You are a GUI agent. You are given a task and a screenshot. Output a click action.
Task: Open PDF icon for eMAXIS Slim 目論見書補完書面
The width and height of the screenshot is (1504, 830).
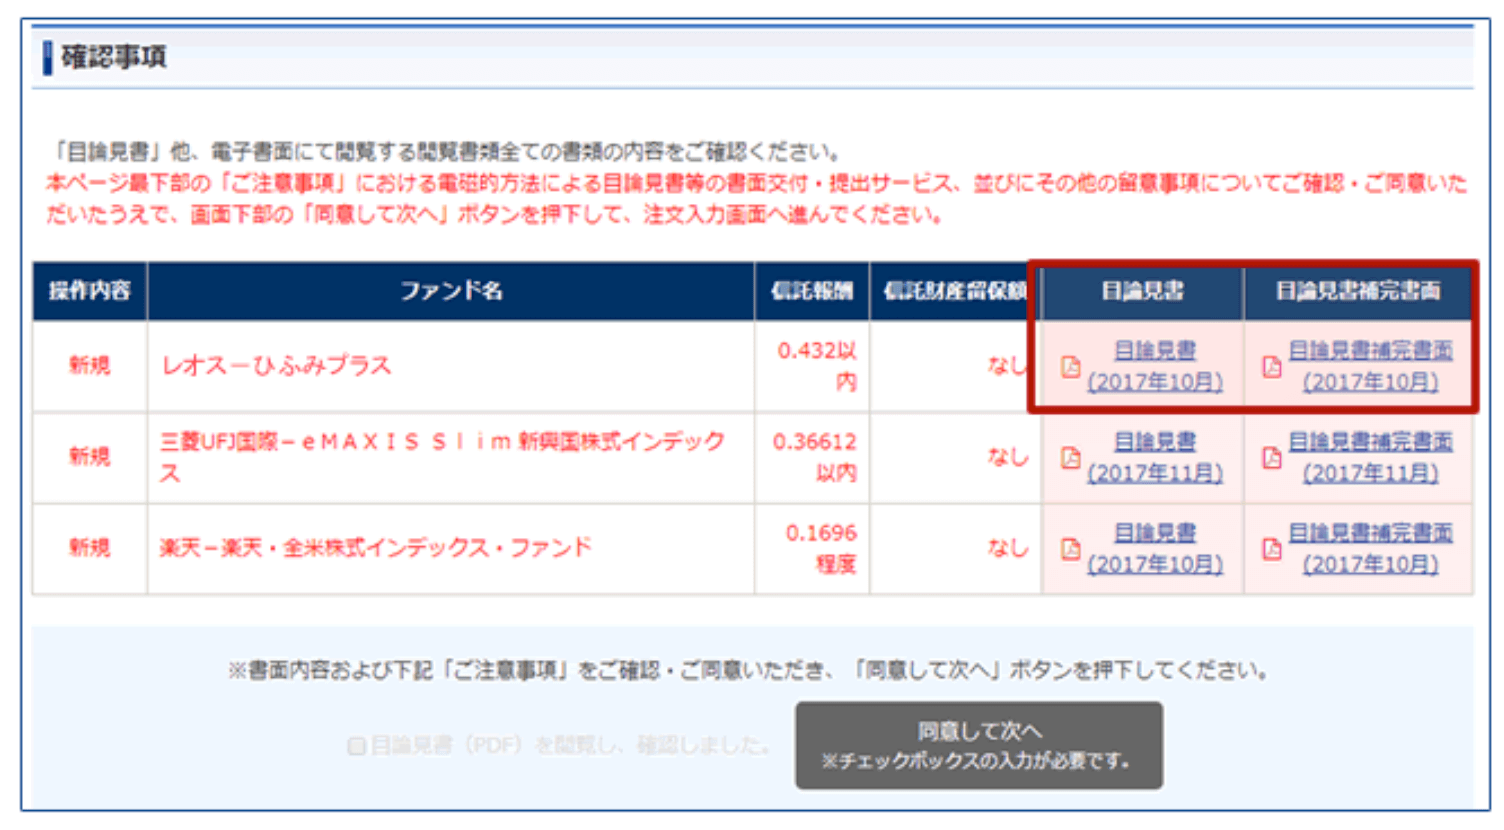1272,458
